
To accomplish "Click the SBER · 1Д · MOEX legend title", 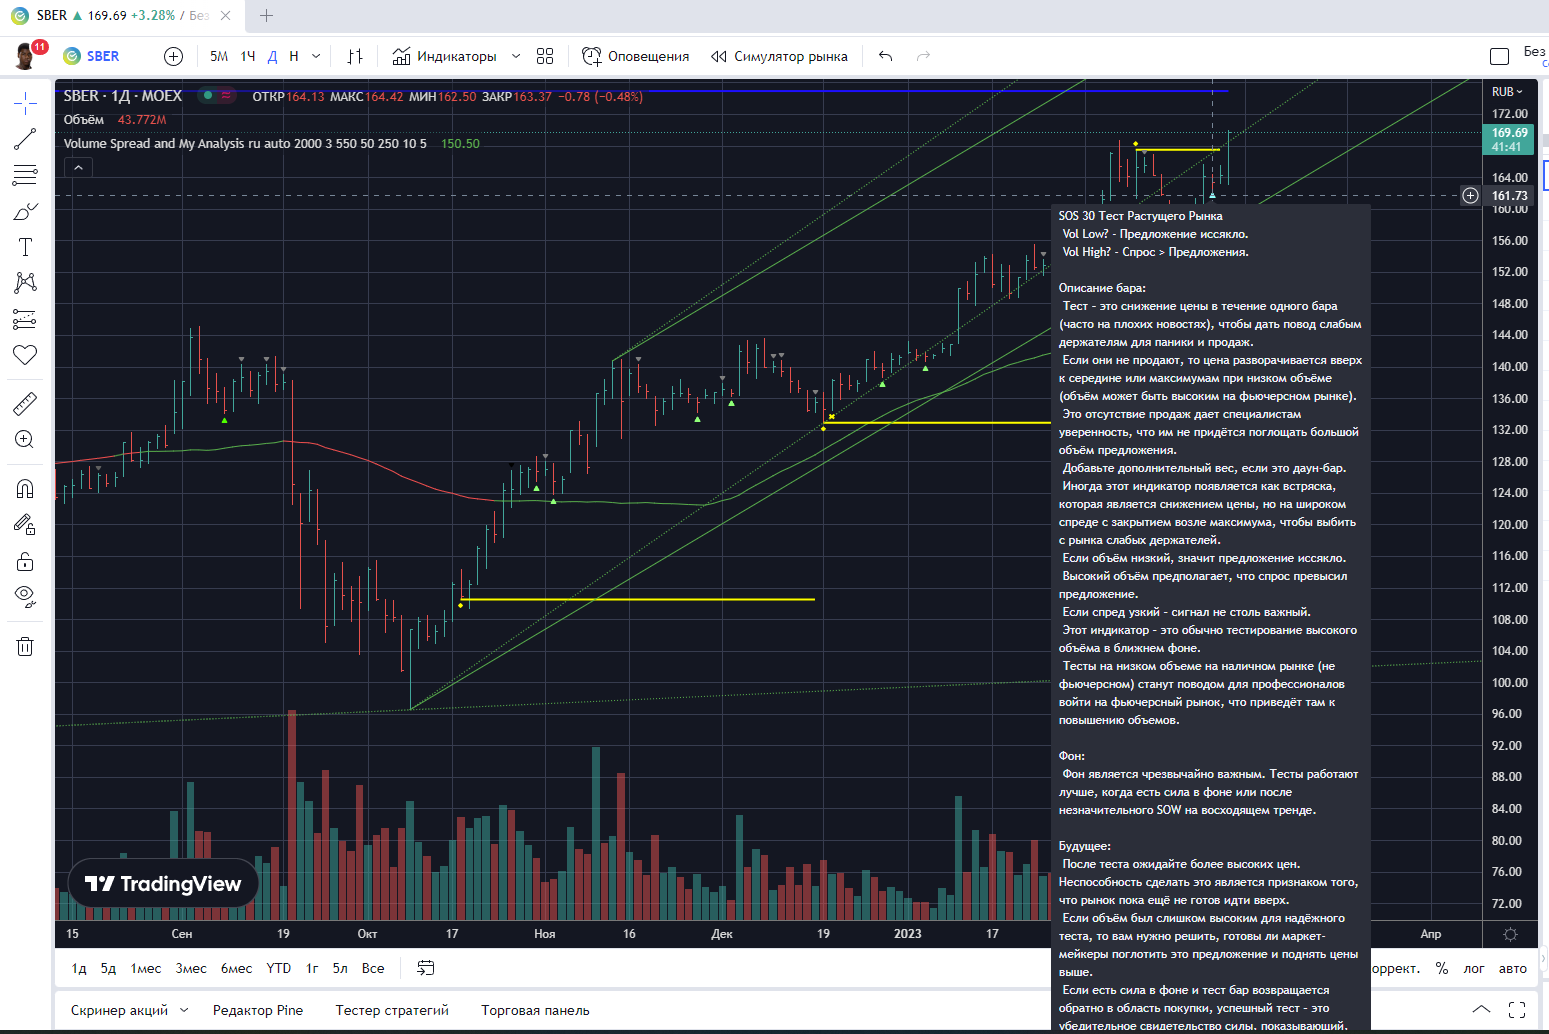I will click(x=123, y=96).
